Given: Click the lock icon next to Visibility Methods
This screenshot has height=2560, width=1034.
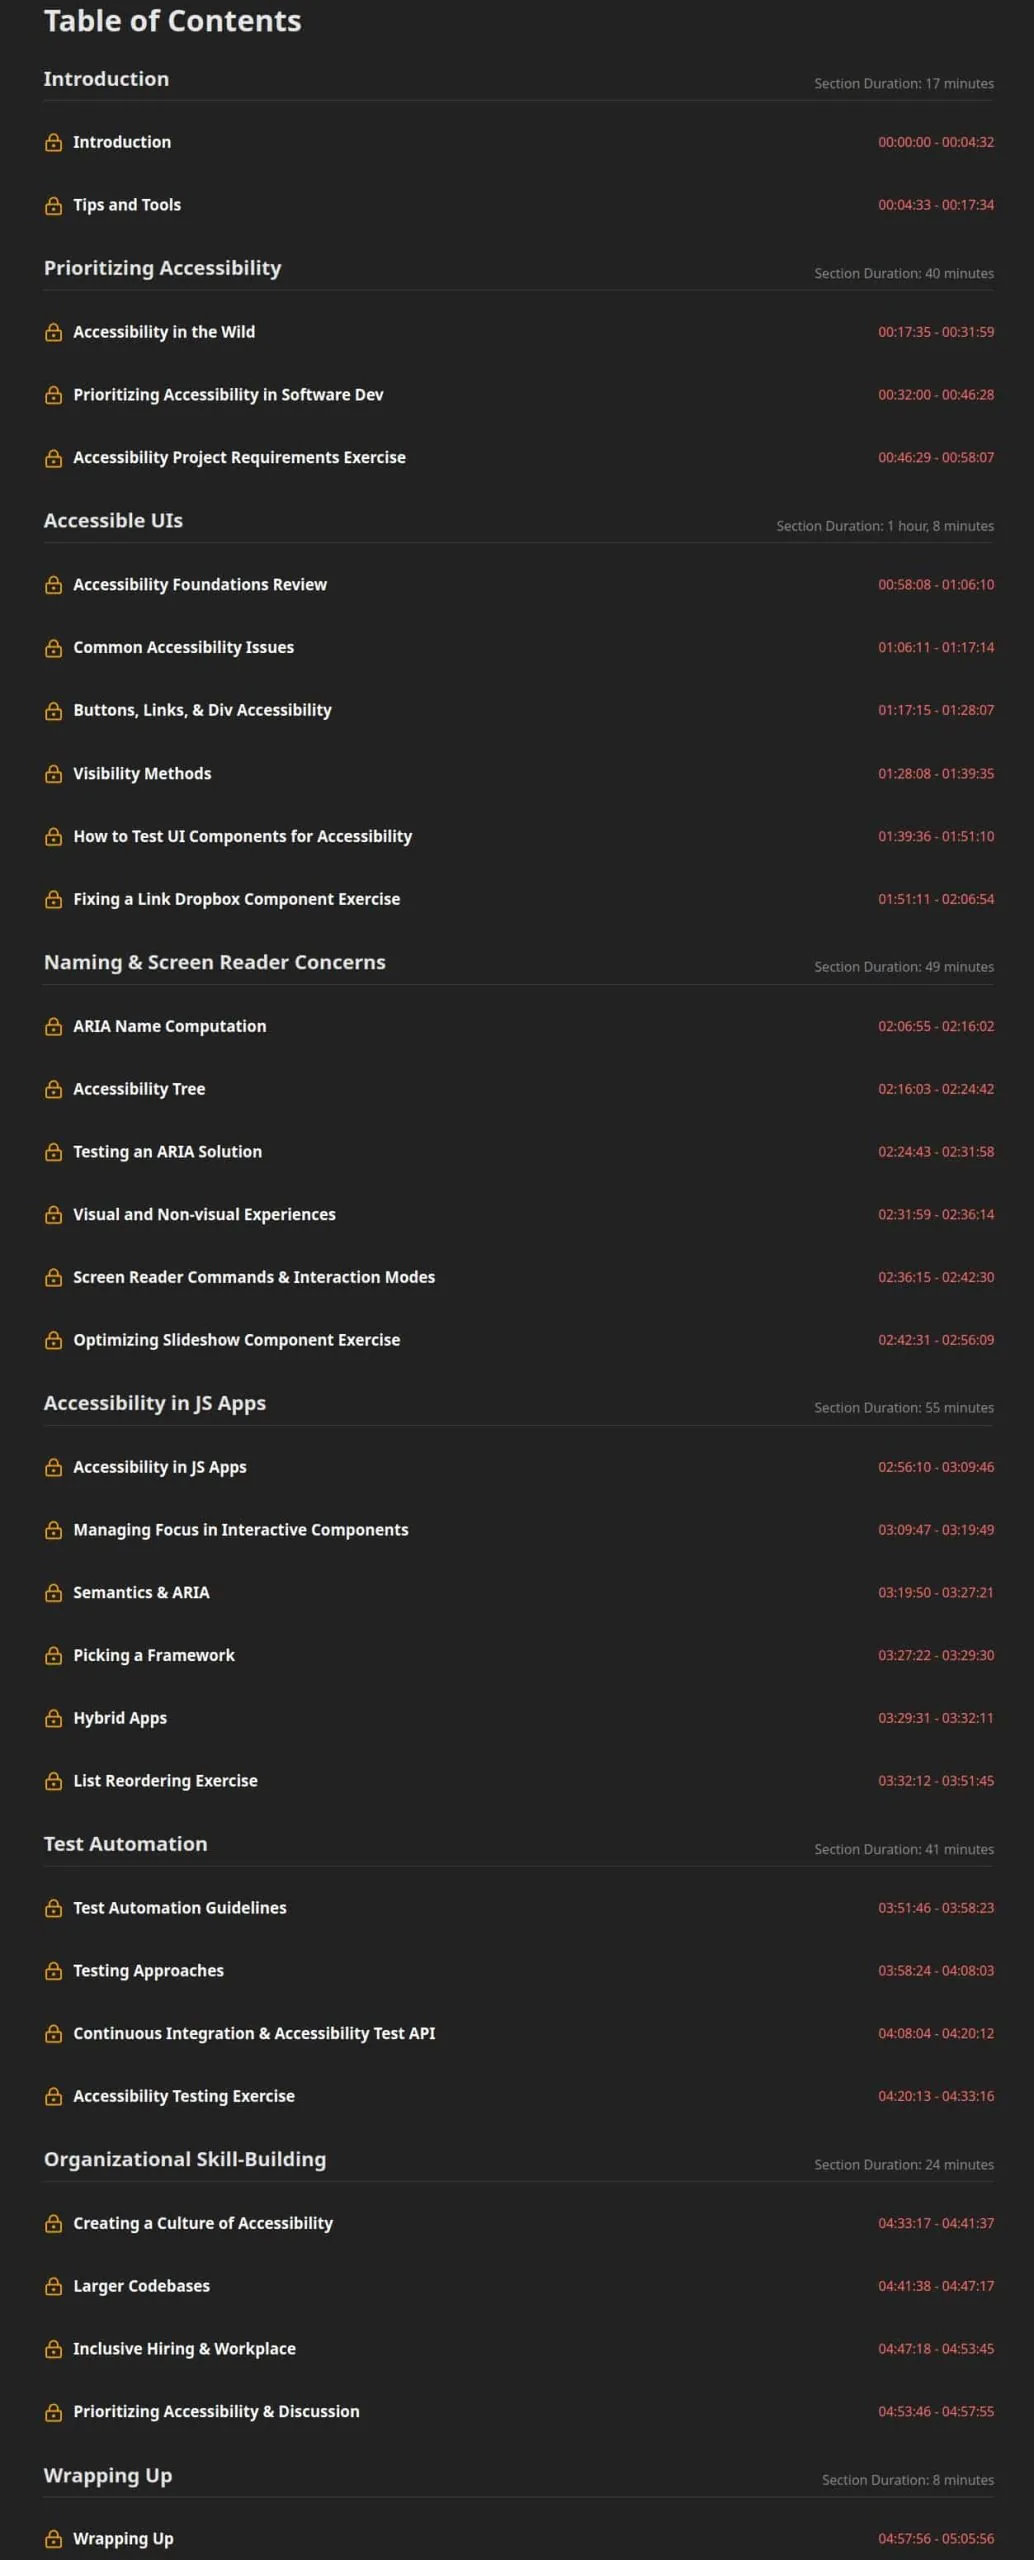Looking at the screenshot, I should (53, 774).
